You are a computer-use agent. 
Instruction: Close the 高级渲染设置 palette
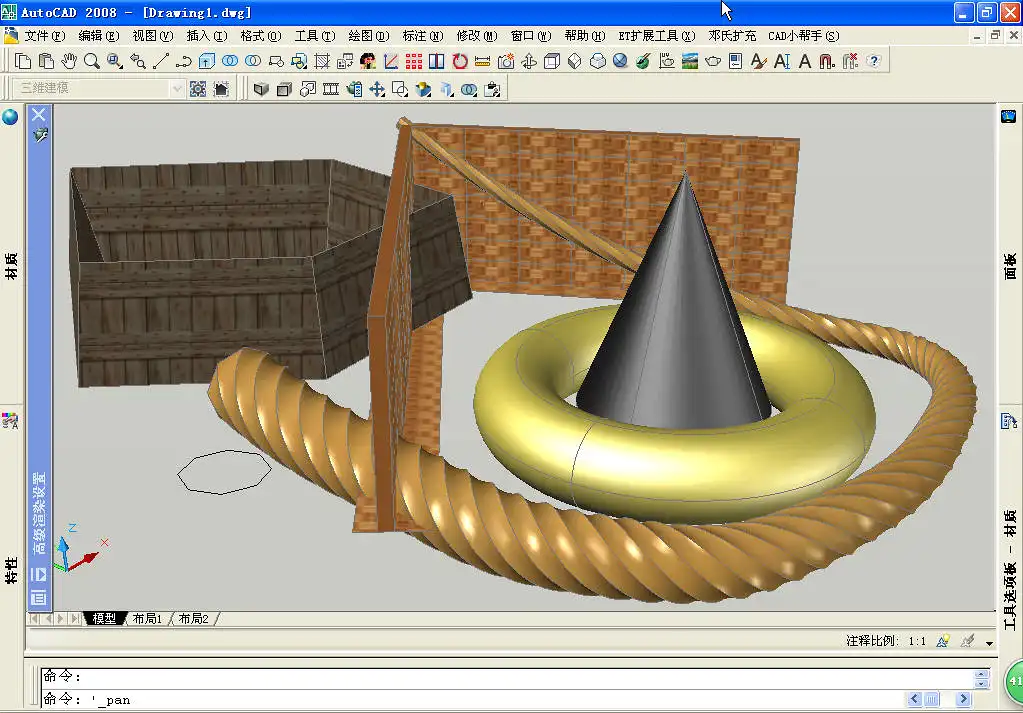38,115
